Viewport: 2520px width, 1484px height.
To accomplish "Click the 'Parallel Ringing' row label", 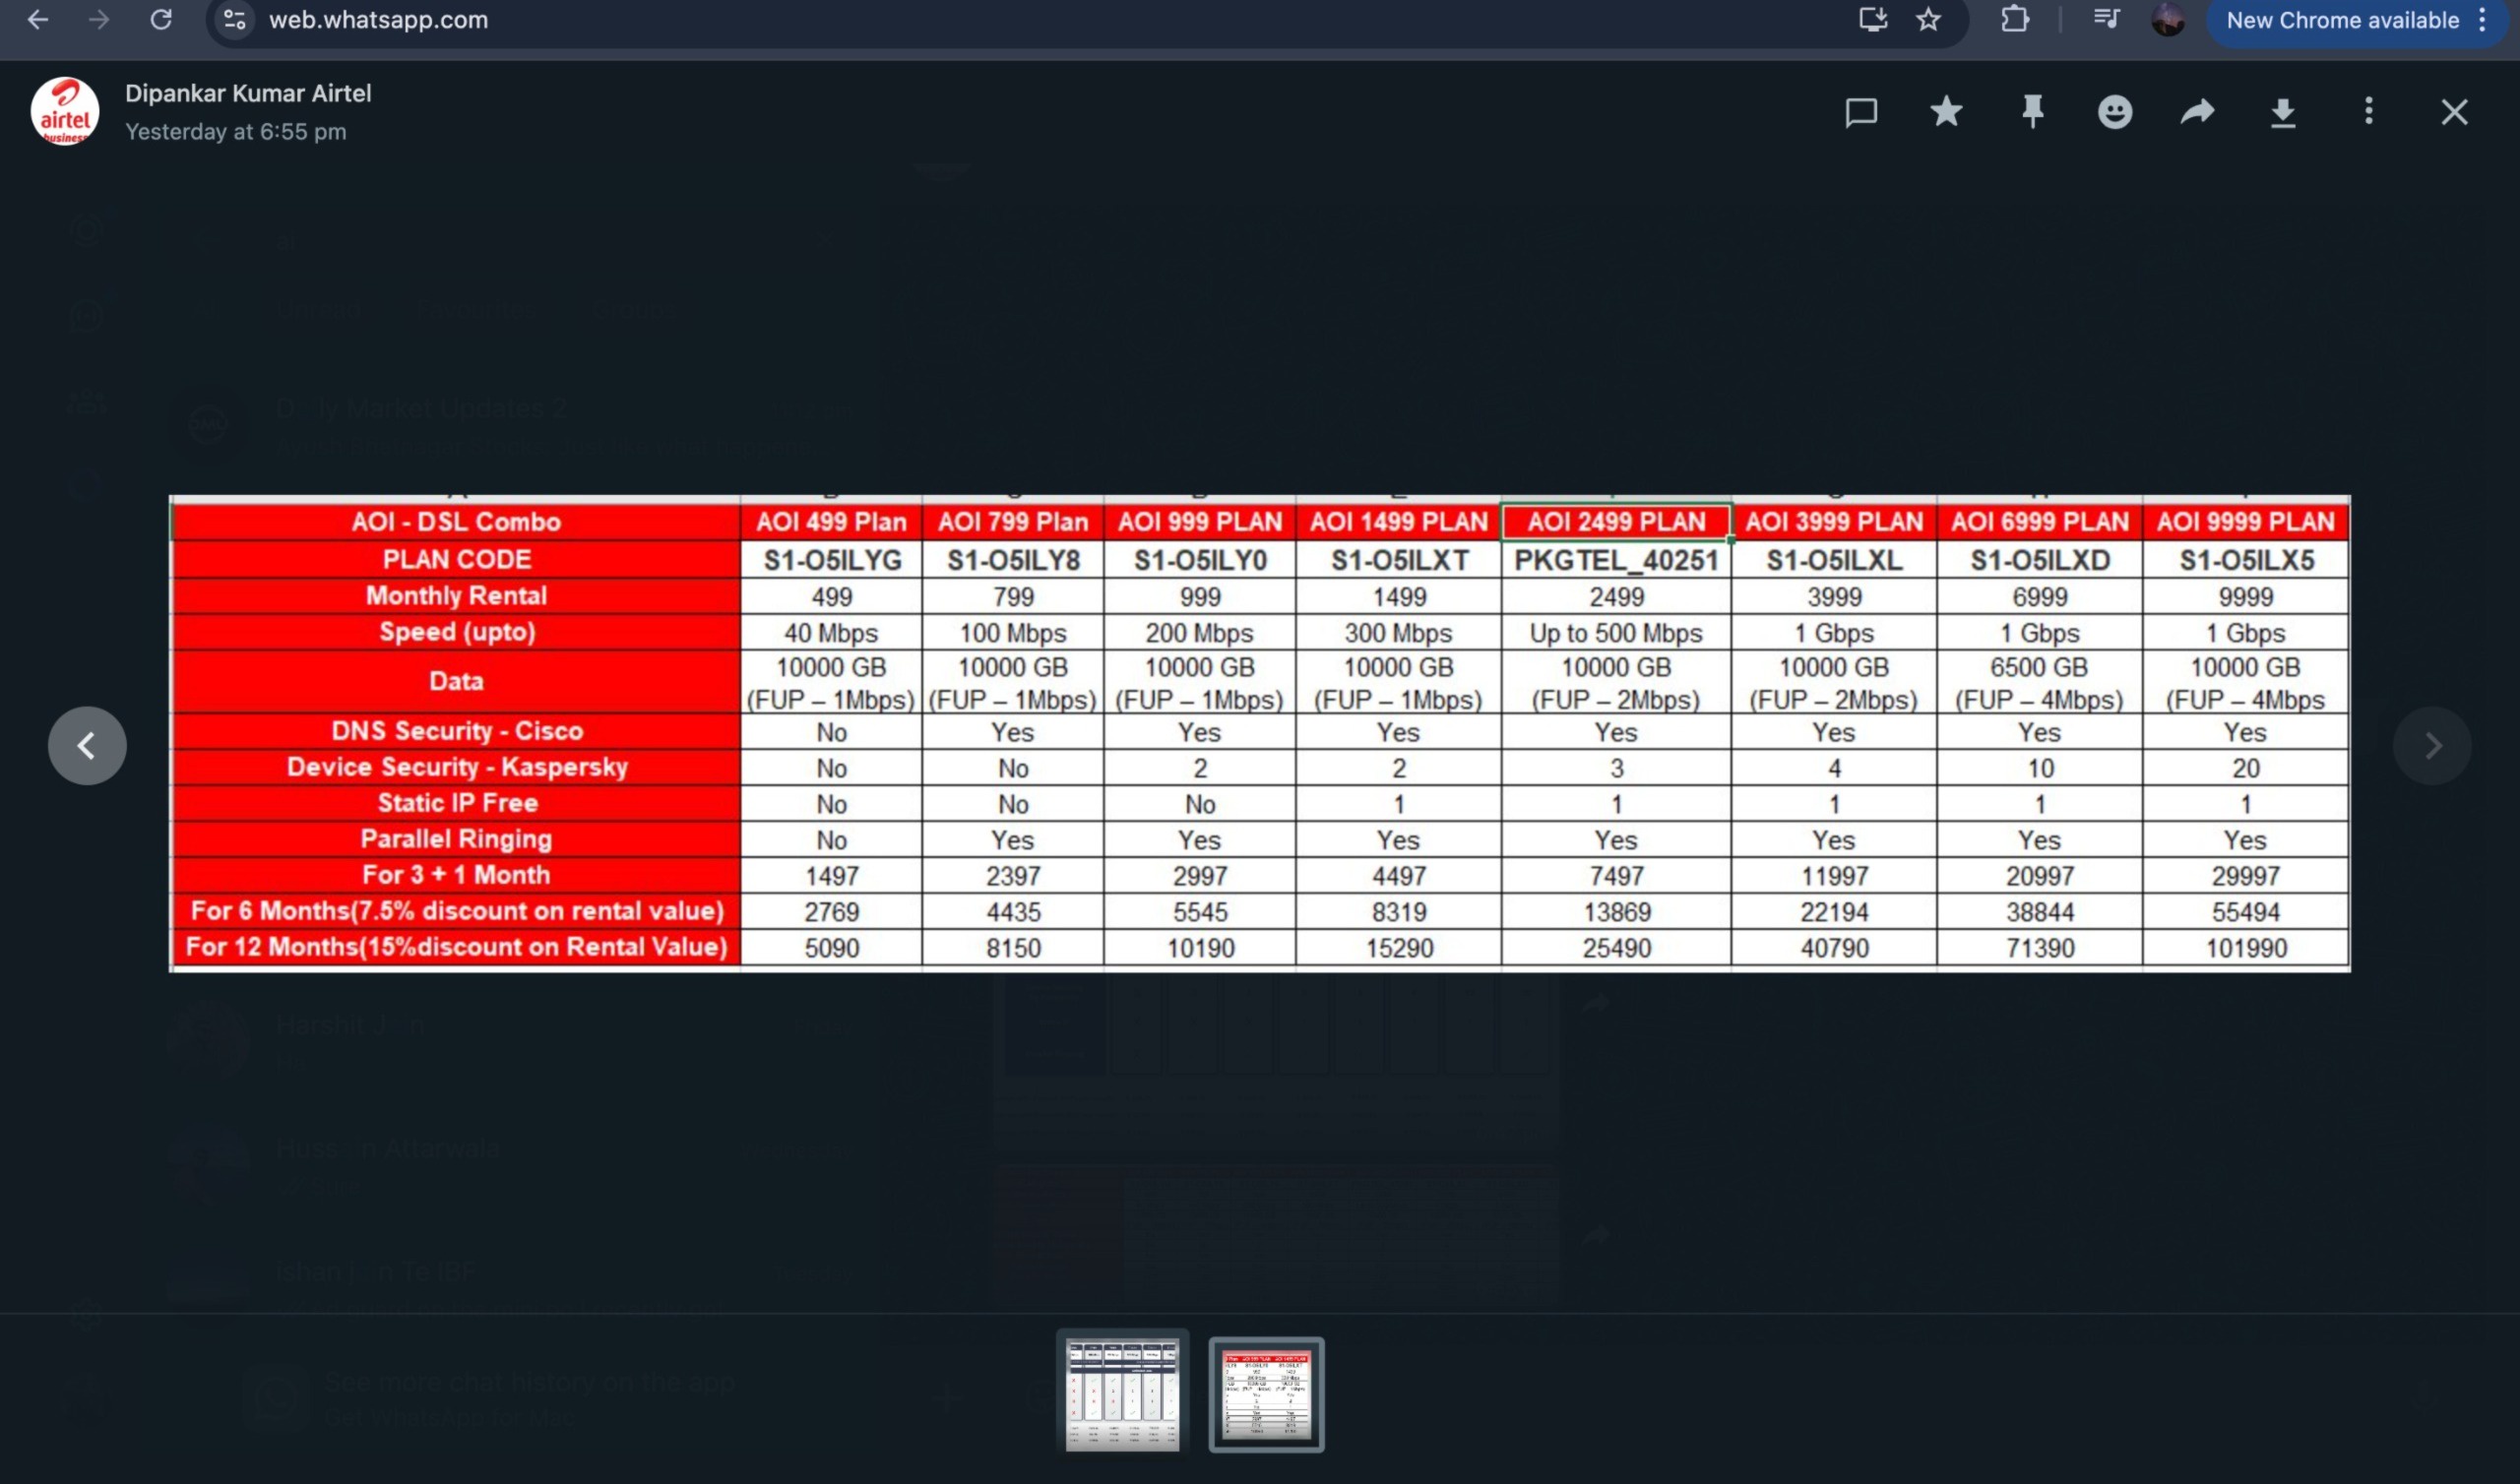I will point(456,839).
